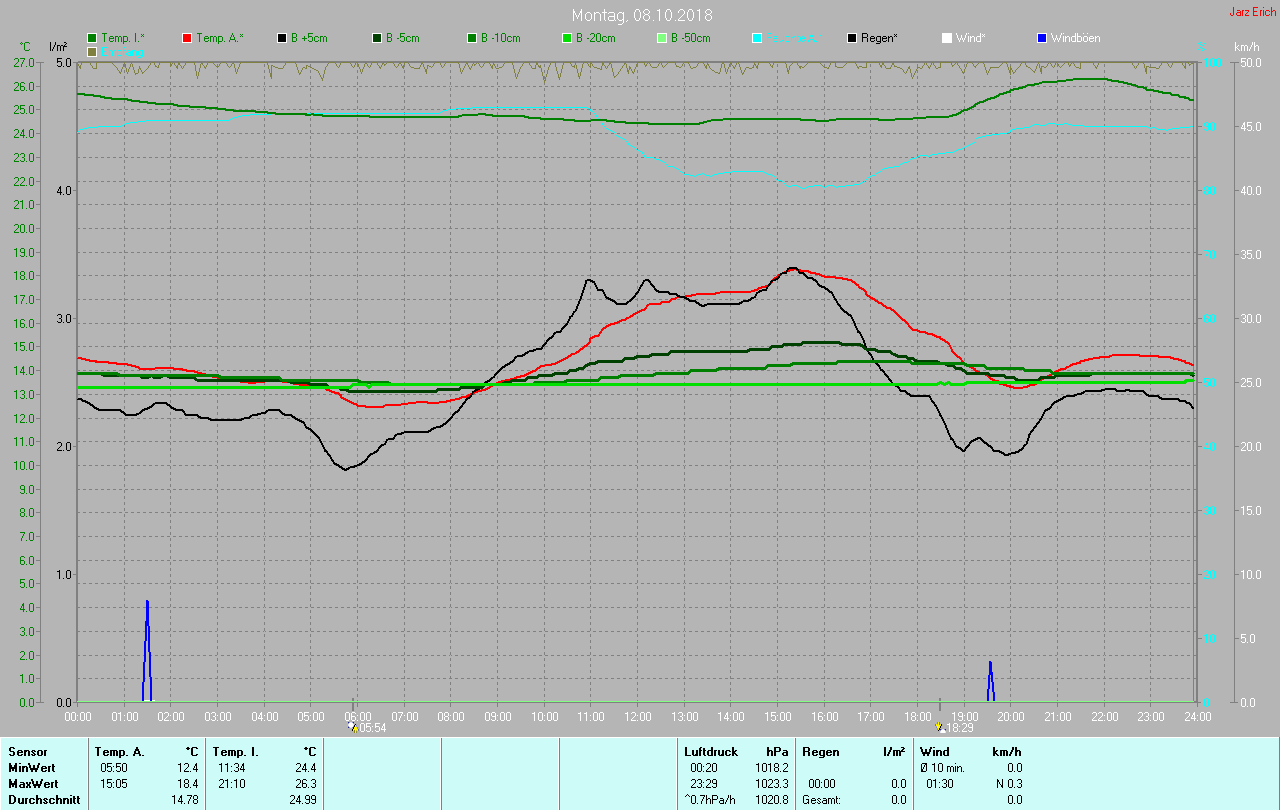1280x810 pixels.
Task: Click the sunrise icon beside 05:54
Action: pos(353,728)
